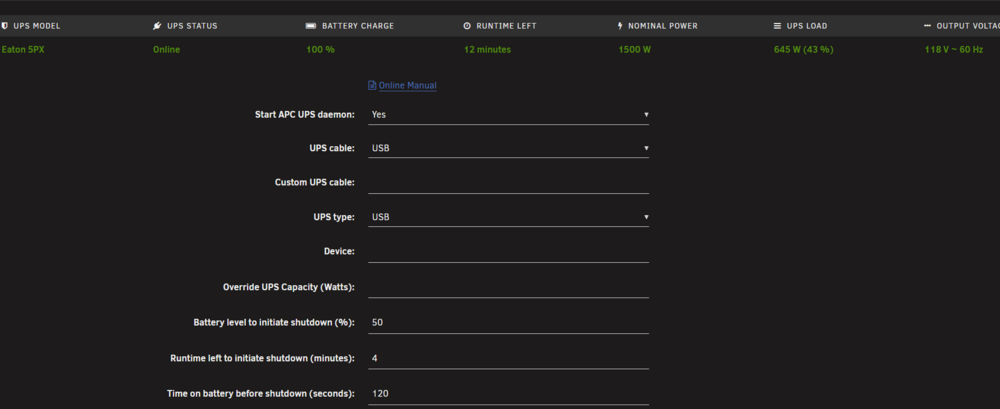
Task: Click the Start APC UPS daemon label
Action: click(304, 115)
